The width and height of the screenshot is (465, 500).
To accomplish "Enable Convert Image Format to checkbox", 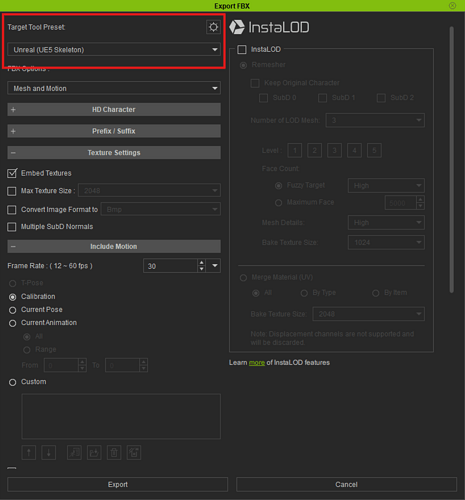I will [x=12, y=210].
